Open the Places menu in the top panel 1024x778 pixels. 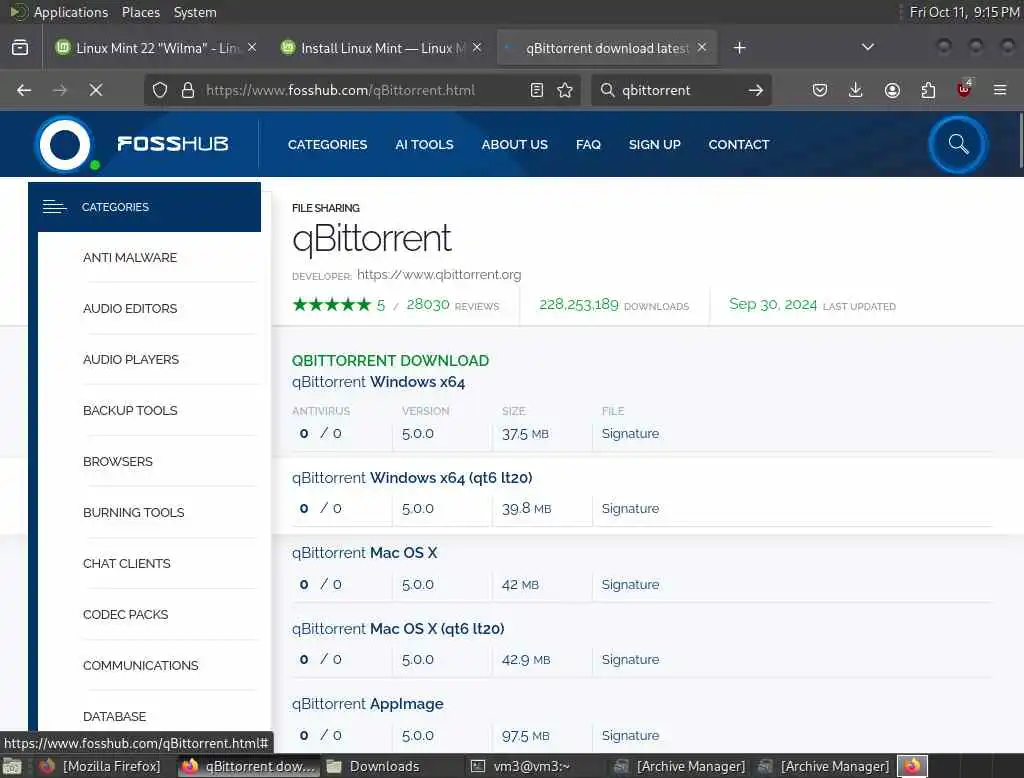coord(140,12)
